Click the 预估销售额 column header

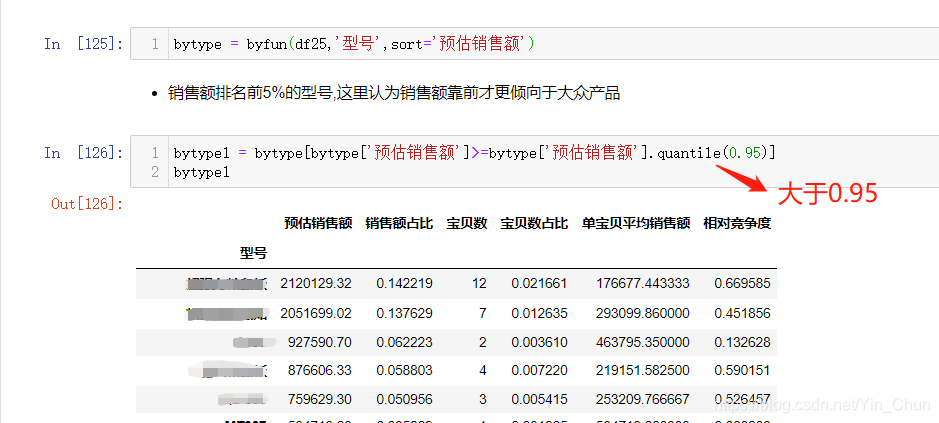318,223
